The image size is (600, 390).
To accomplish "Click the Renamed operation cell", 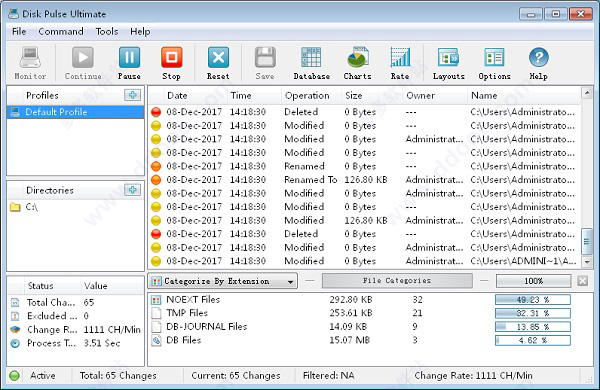I will [x=304, y=166].
